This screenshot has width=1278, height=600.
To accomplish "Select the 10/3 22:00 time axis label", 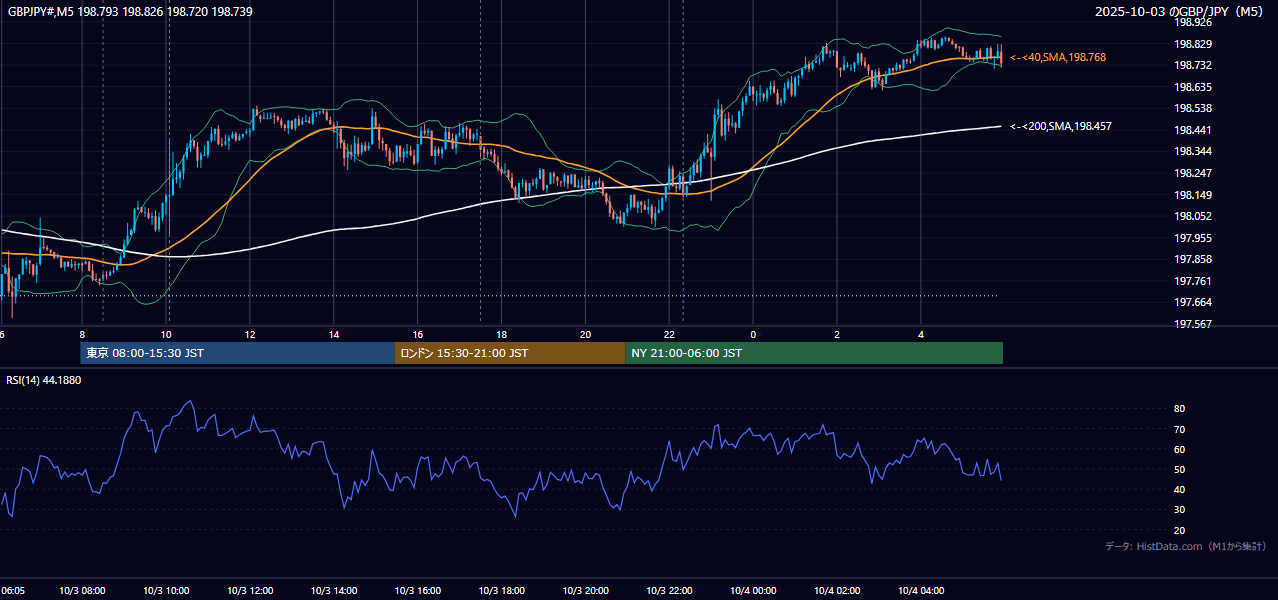I will point(669,590).
